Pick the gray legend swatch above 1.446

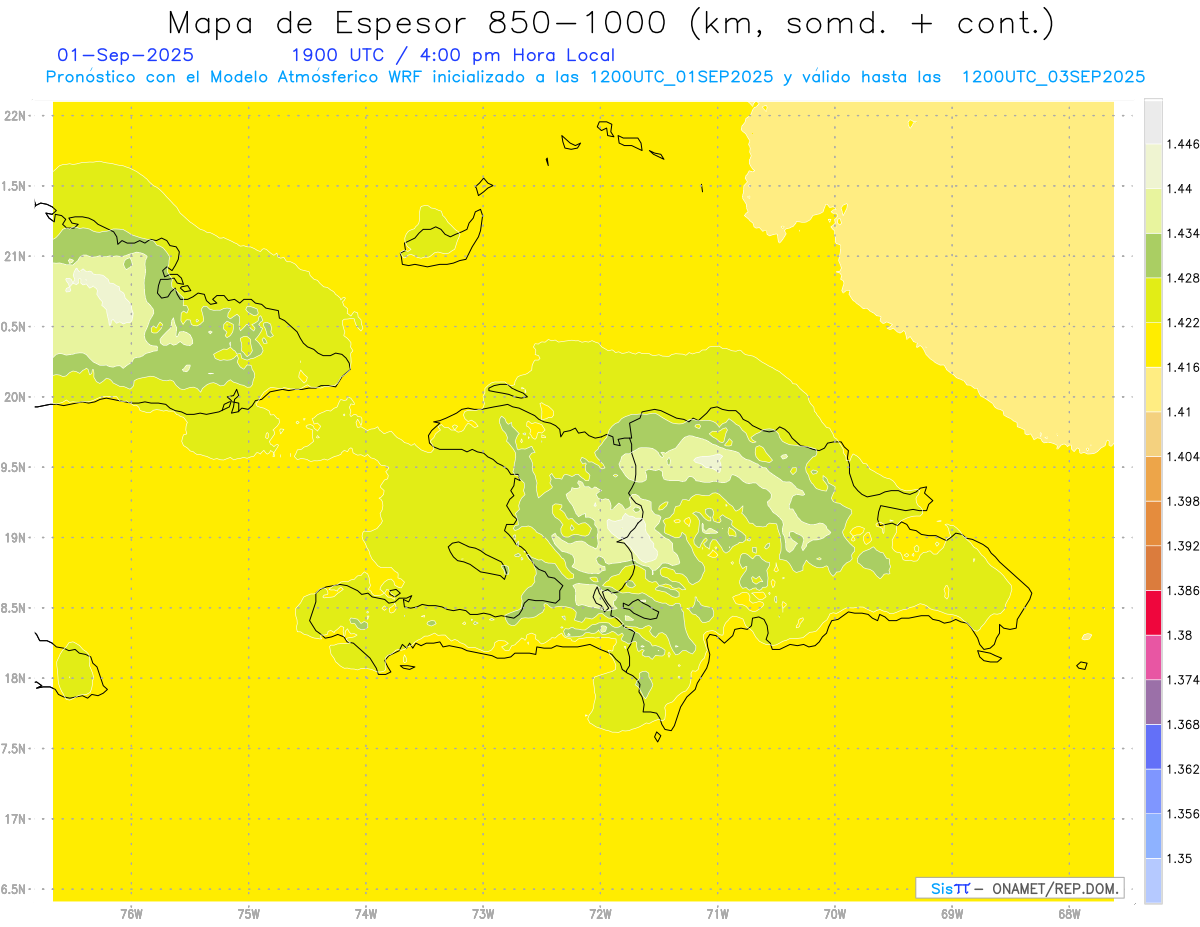pos(1153,122)
